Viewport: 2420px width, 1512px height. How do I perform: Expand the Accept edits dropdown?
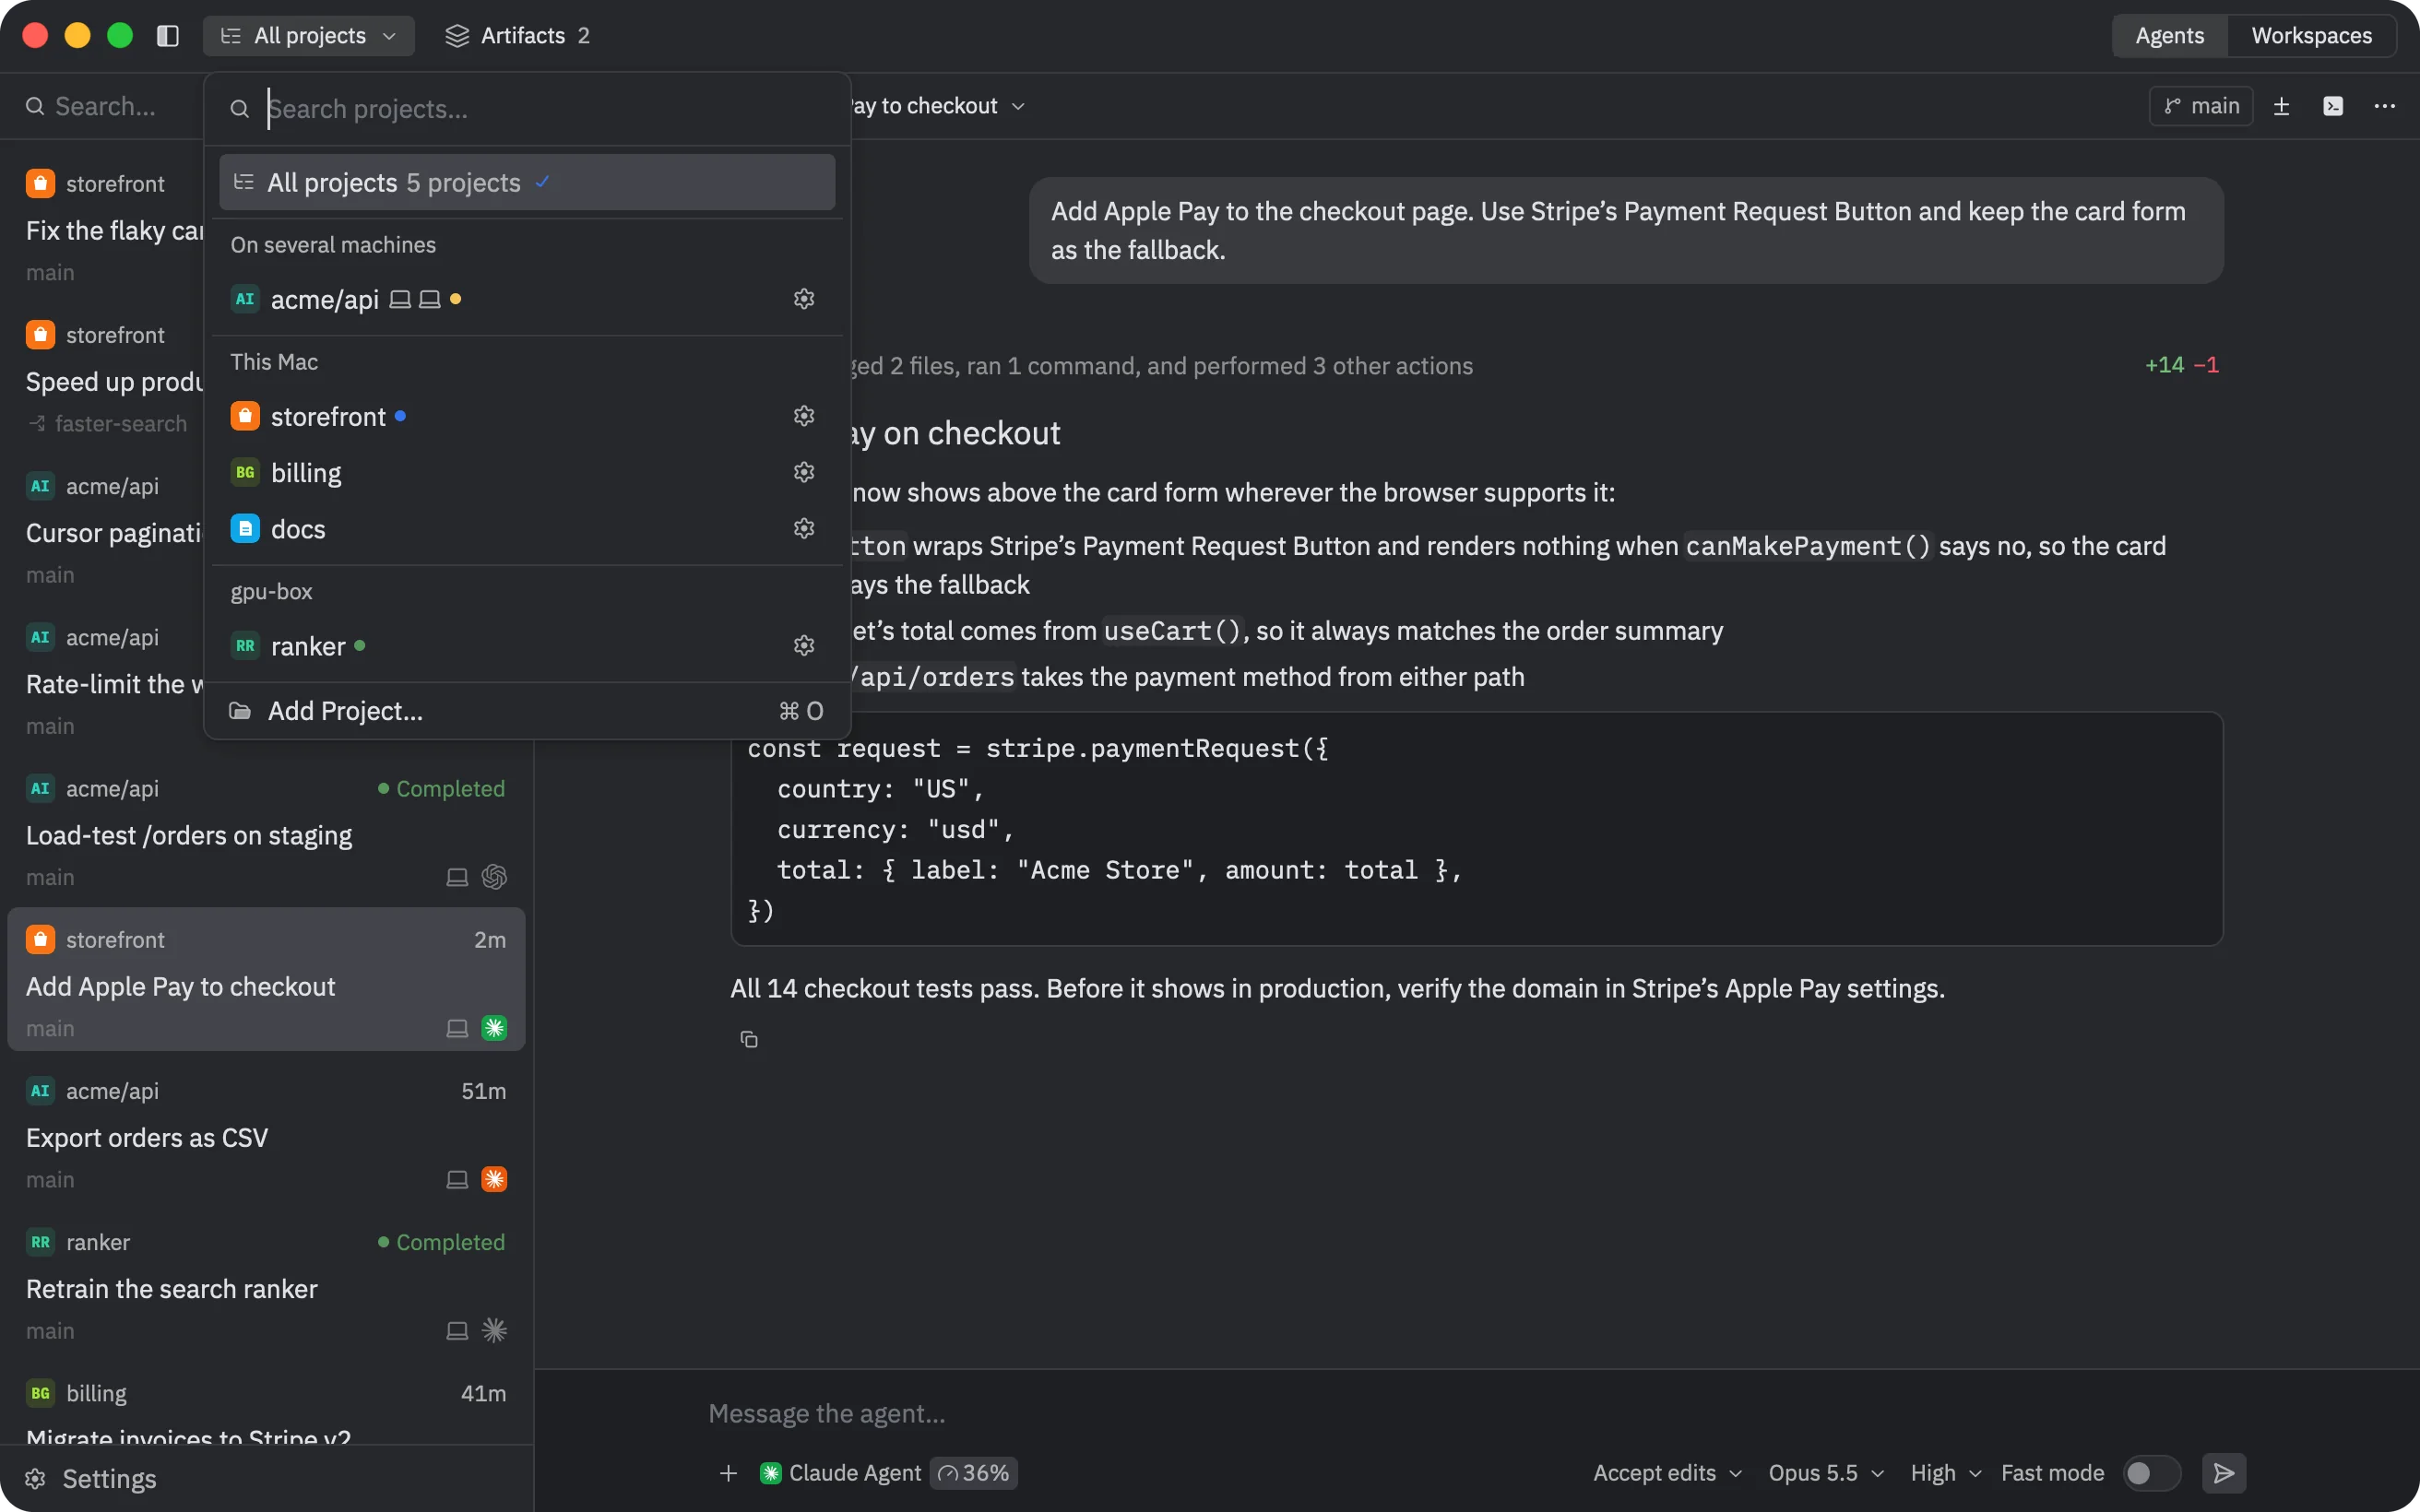(x=1667, y=1473)
